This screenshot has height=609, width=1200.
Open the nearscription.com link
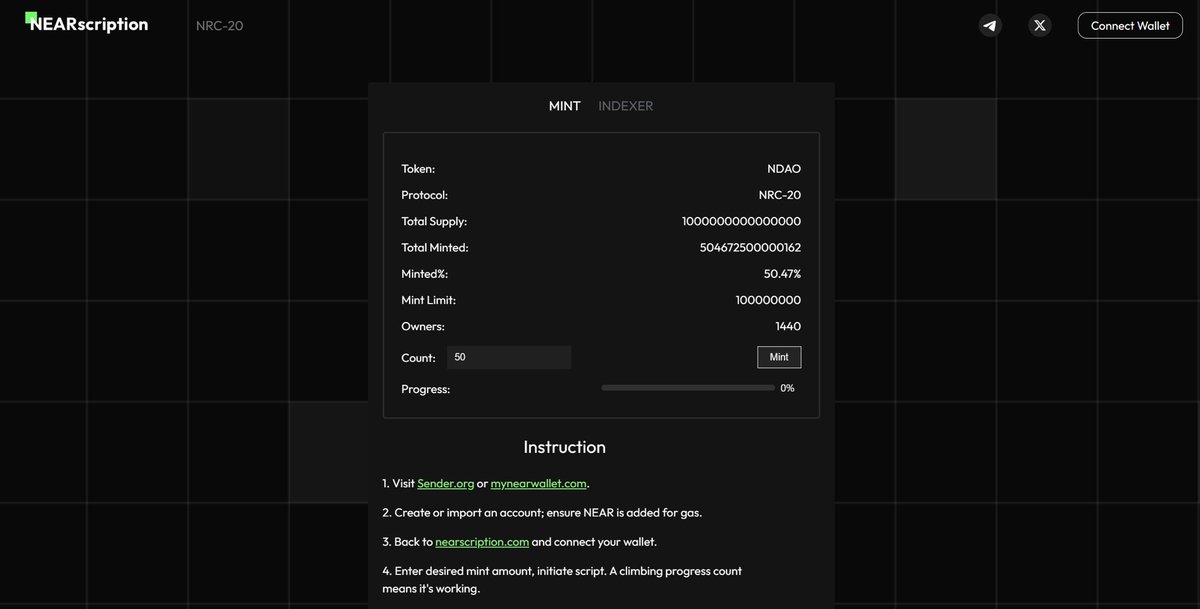click(x=482, y=542)
